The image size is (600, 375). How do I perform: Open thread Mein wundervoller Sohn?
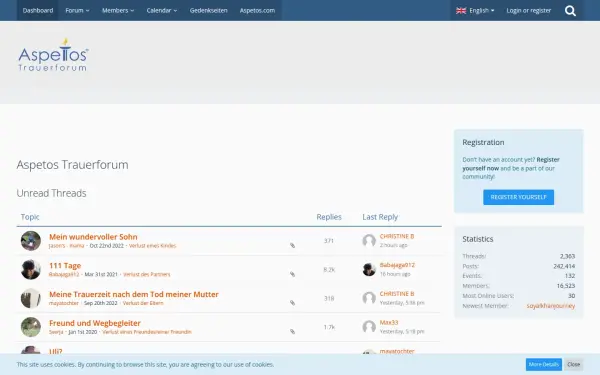click(x=93, y=237)
